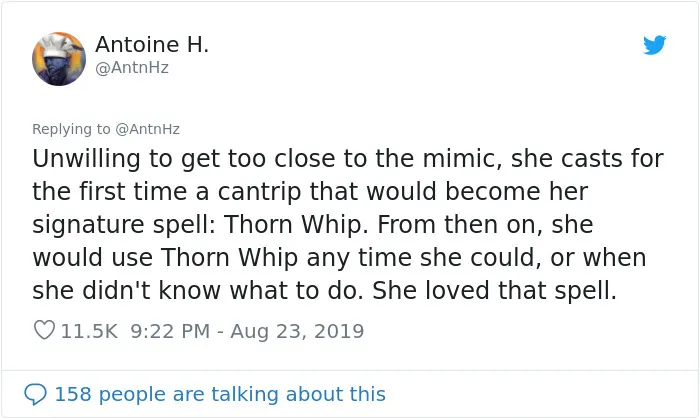
Task: Click the Aug 23, 2019 date
Action: tap(297, 331)
